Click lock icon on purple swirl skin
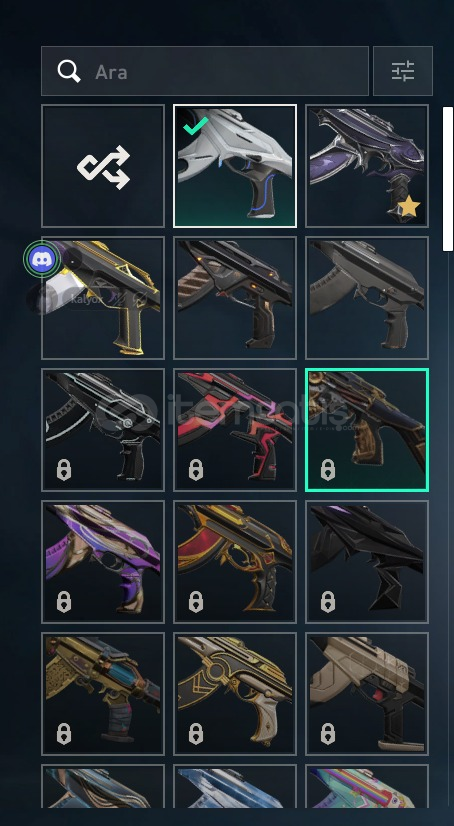 tap(64, 601)
